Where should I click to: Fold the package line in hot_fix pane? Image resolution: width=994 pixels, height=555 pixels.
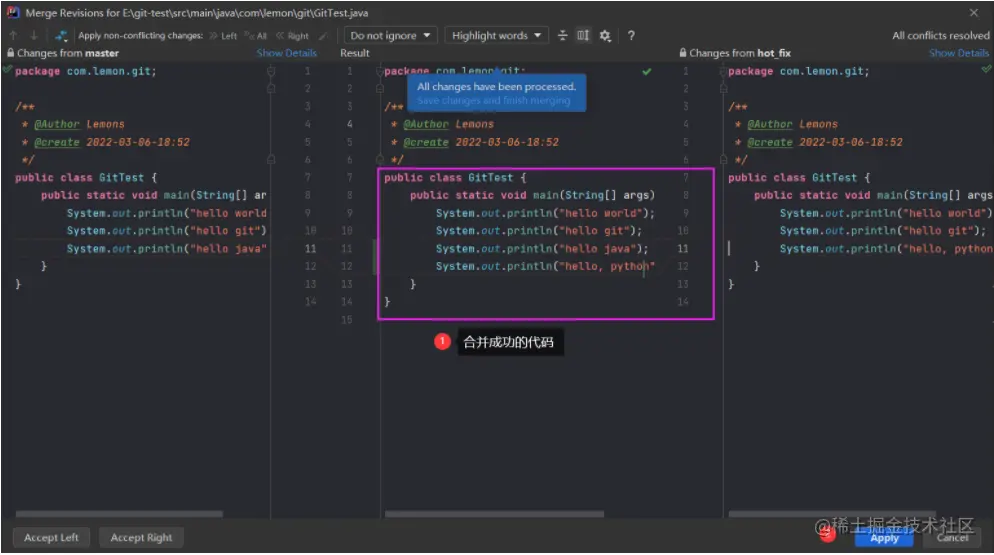[x=723, y=71]
